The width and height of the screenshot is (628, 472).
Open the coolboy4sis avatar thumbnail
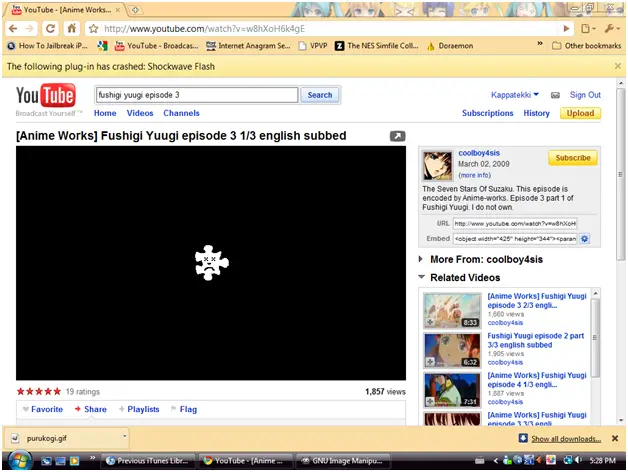(437, 165)
